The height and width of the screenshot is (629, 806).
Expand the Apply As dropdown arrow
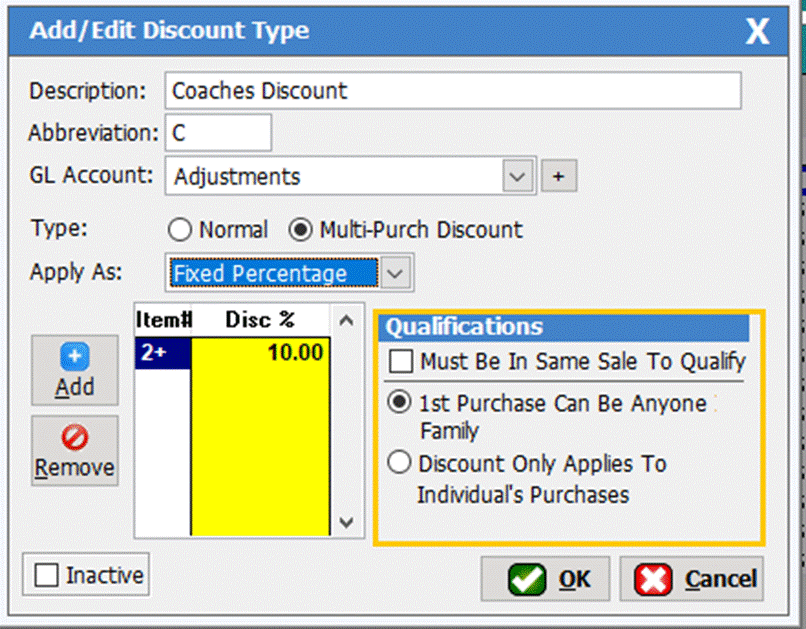tap(396, 273)
